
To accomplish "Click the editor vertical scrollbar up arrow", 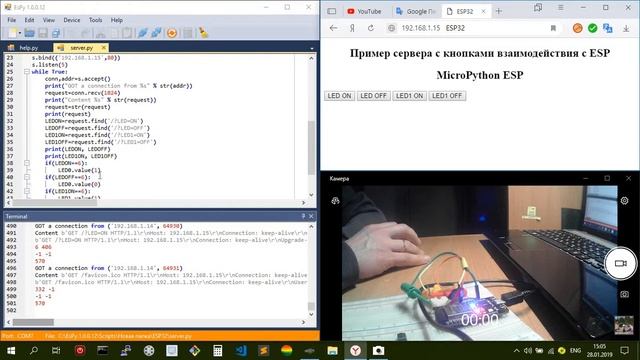I will pos(311,58).
